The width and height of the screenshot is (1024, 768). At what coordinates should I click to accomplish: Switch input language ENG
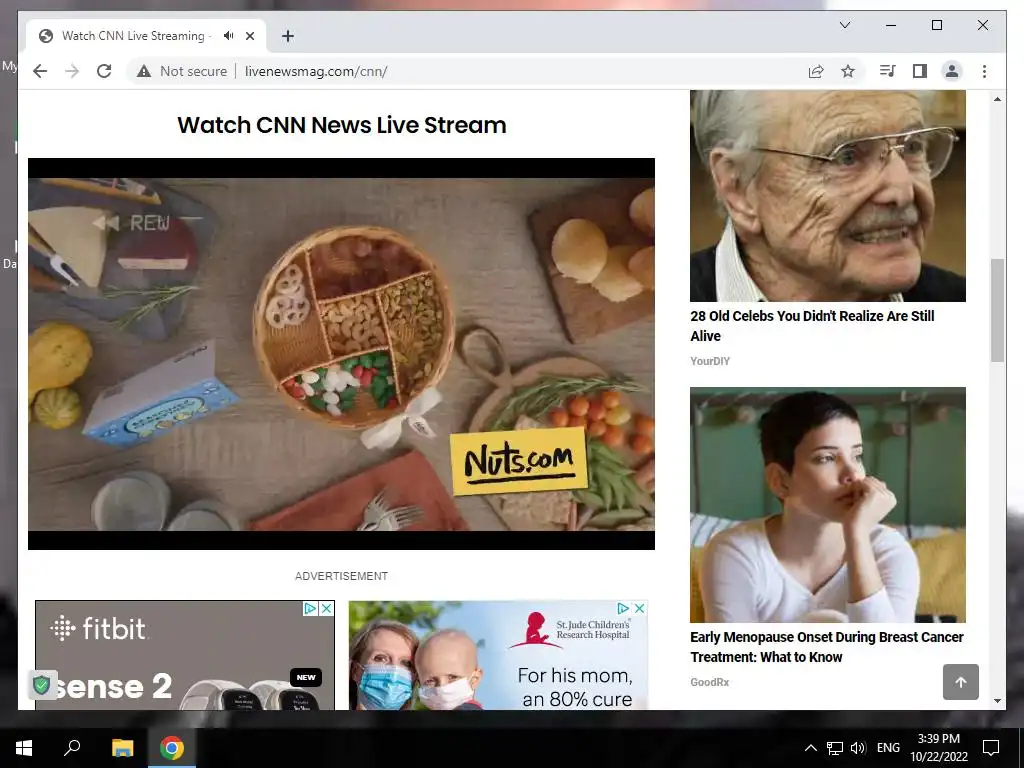tap(888, 748)
